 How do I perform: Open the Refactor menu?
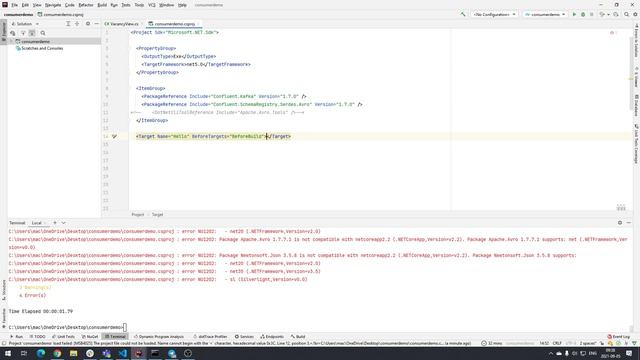[x=86, y=5]
